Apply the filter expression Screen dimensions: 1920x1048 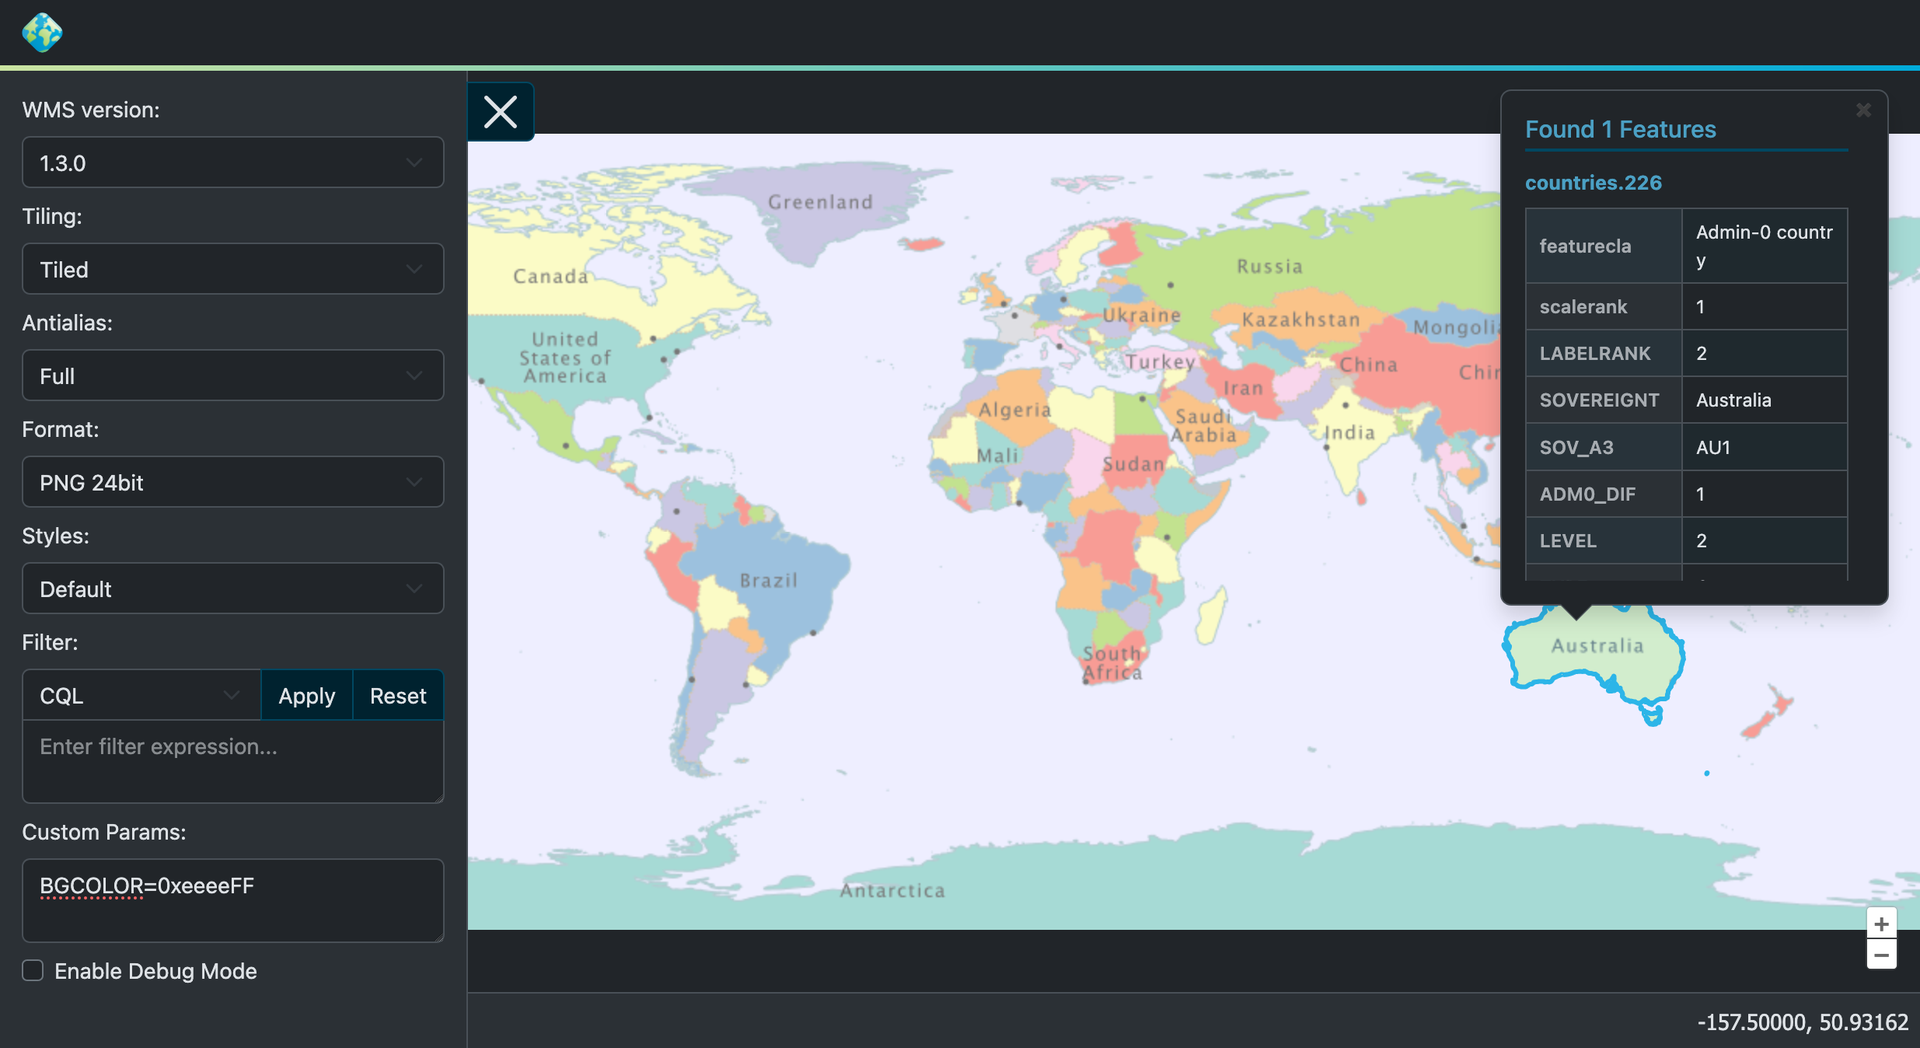click(x=307, y=696)
